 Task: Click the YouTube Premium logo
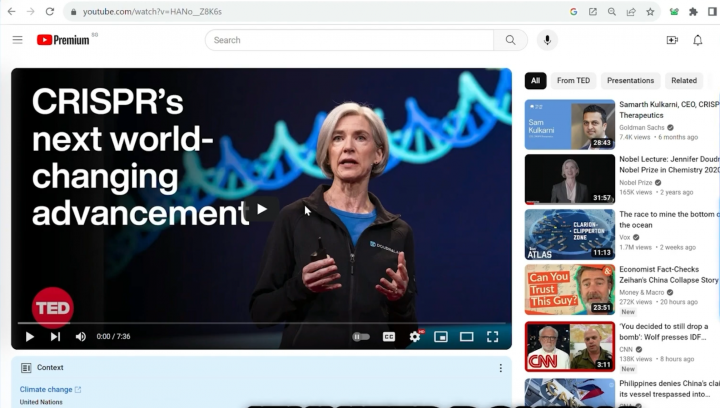63,40
